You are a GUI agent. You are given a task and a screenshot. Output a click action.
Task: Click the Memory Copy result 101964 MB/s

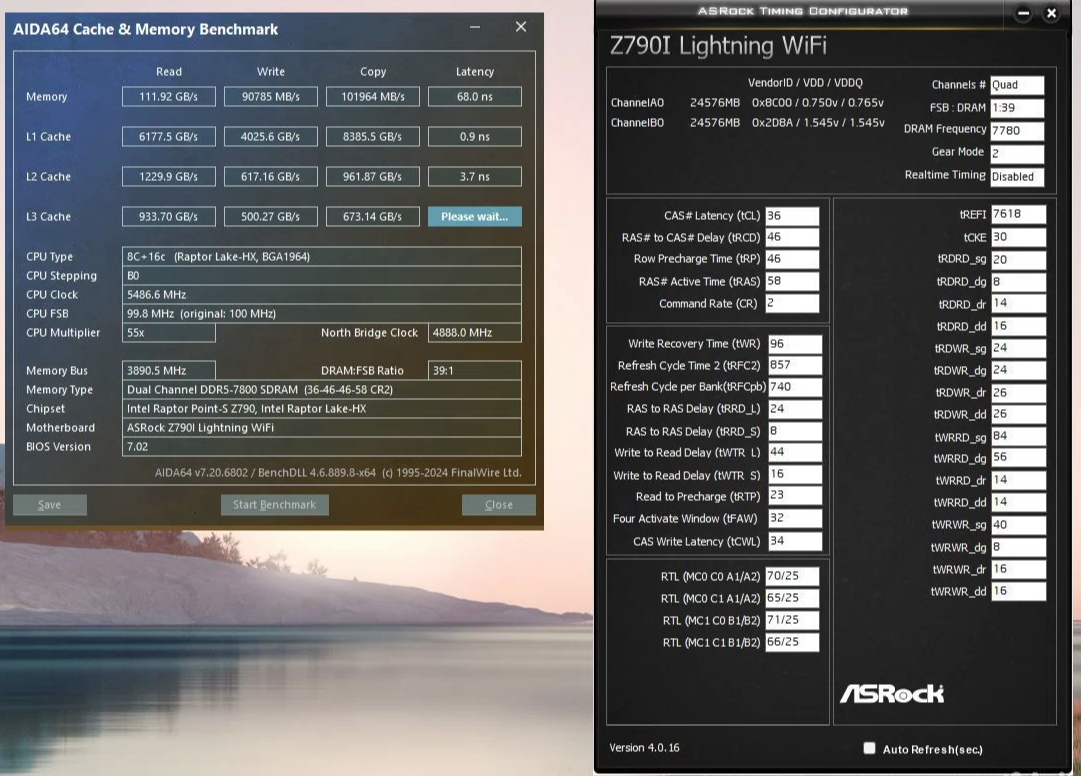(x=373, y=96)
